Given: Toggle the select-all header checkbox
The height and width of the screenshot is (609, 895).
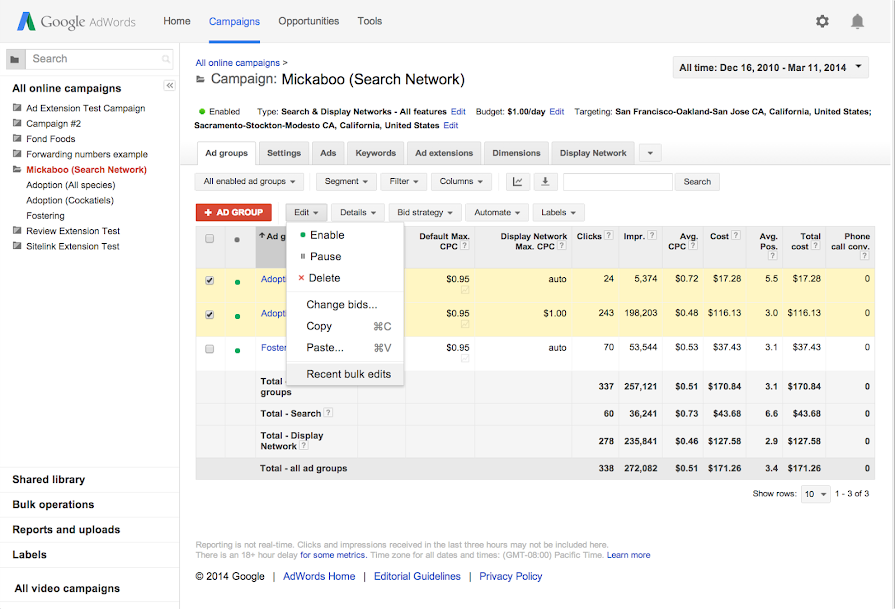Looking at the screenshot, I should click(x=209, y=239).
